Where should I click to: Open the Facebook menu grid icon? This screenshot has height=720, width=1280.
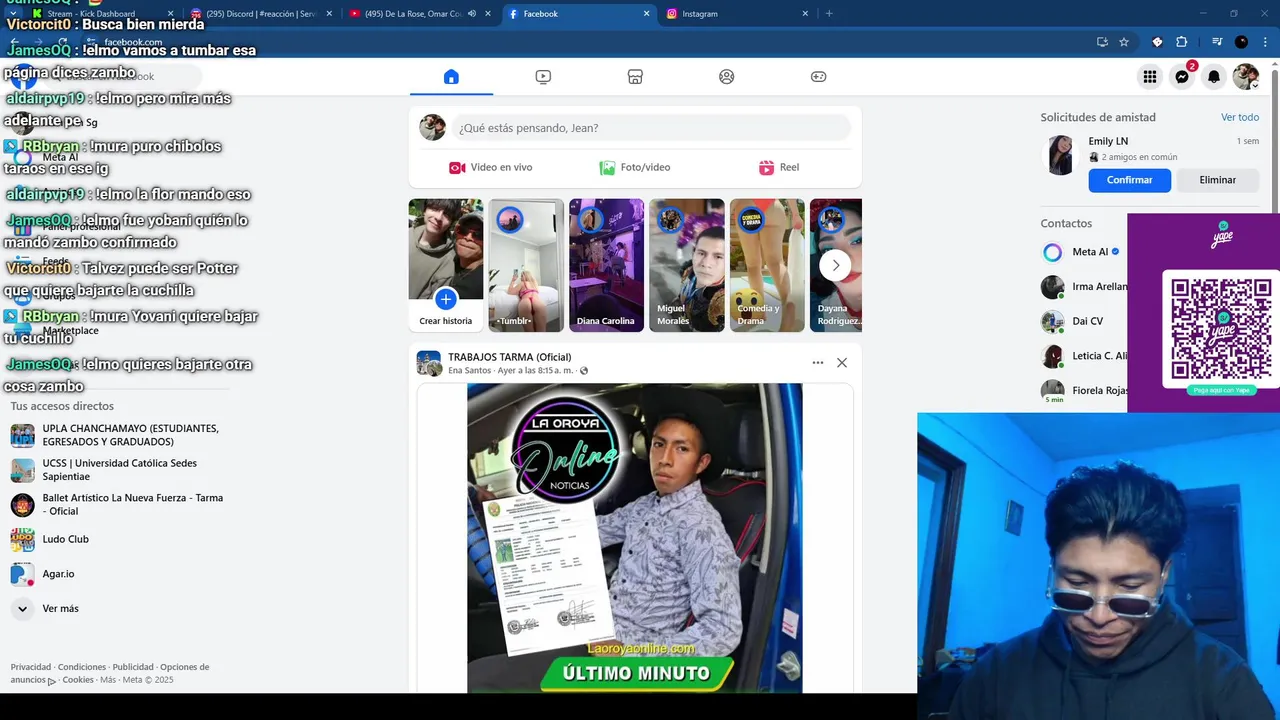coord(1150,77)
